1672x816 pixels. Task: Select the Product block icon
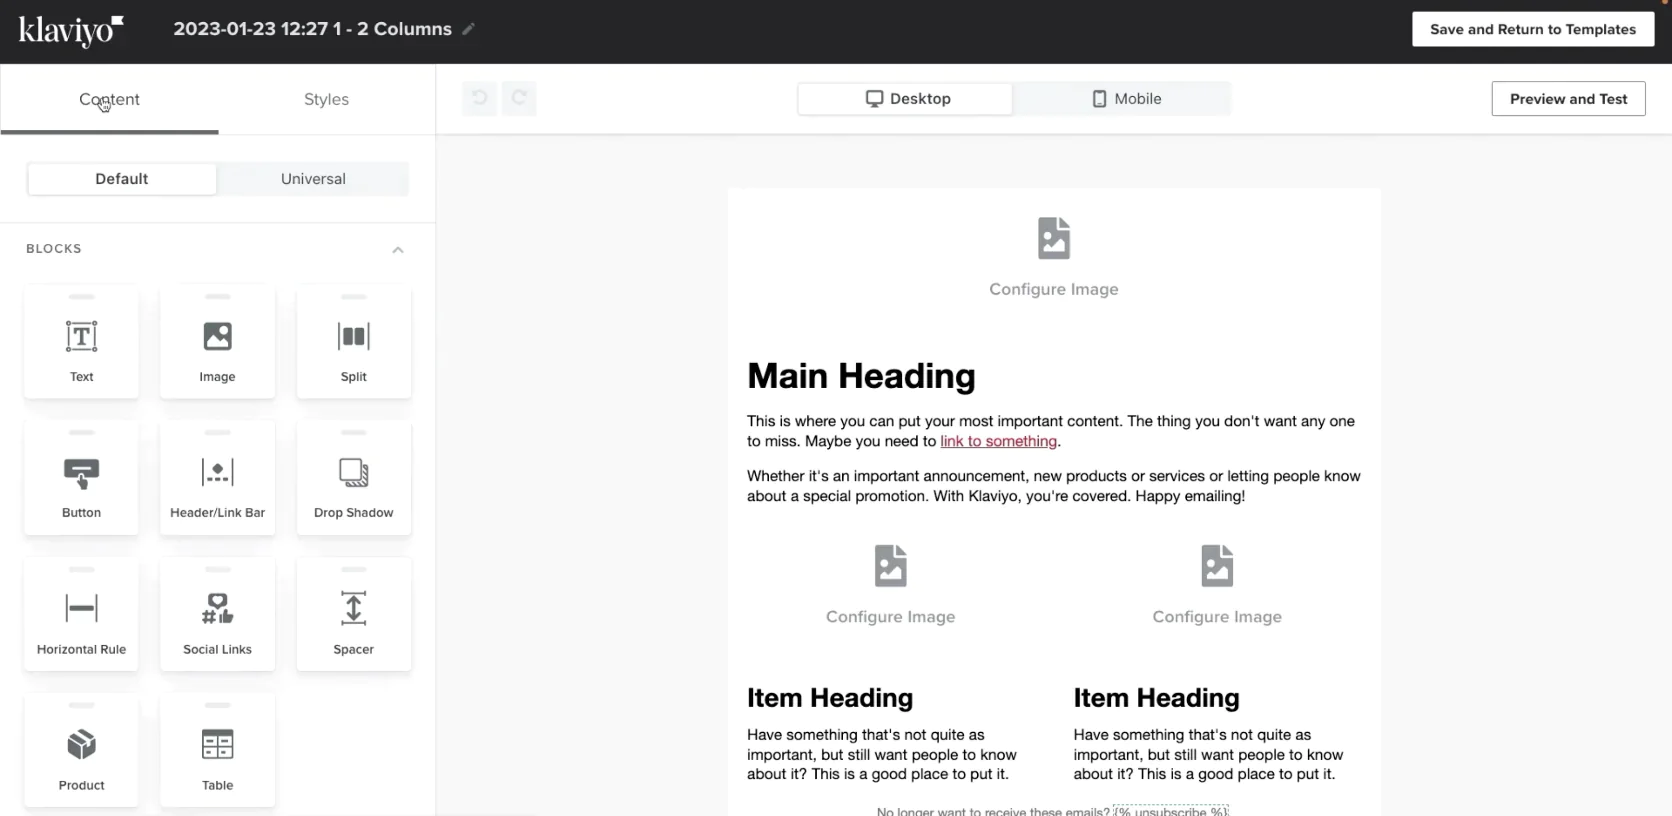(x=81, y=745)
